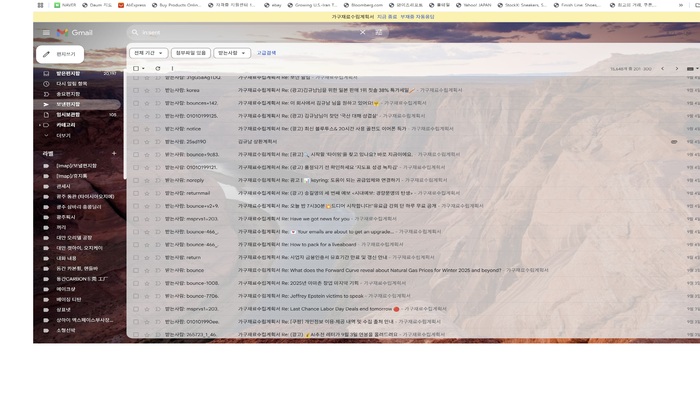Image resolution: width=700 pixels, height=420 pixels.
Task: Click the refresh icon above the mail list
Action: 157,69
